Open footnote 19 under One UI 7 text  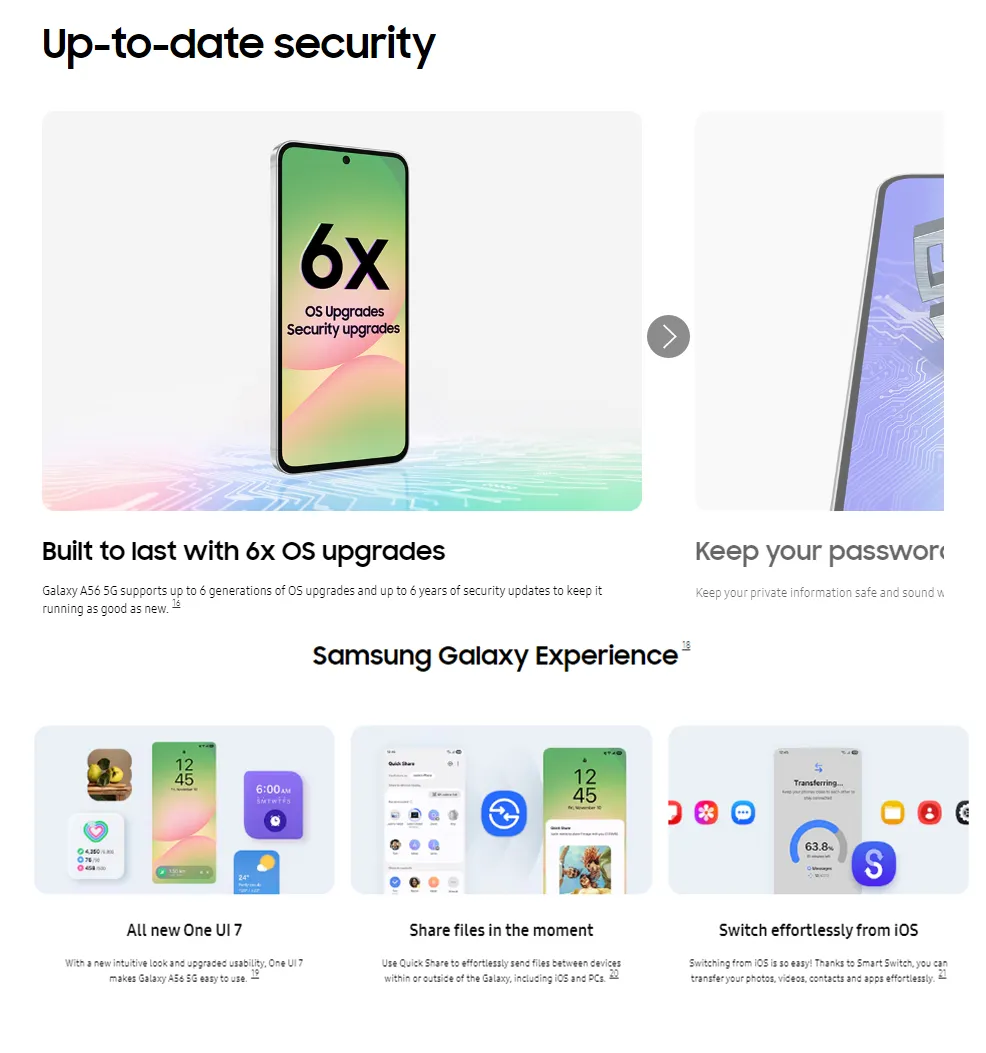[255, 974]
